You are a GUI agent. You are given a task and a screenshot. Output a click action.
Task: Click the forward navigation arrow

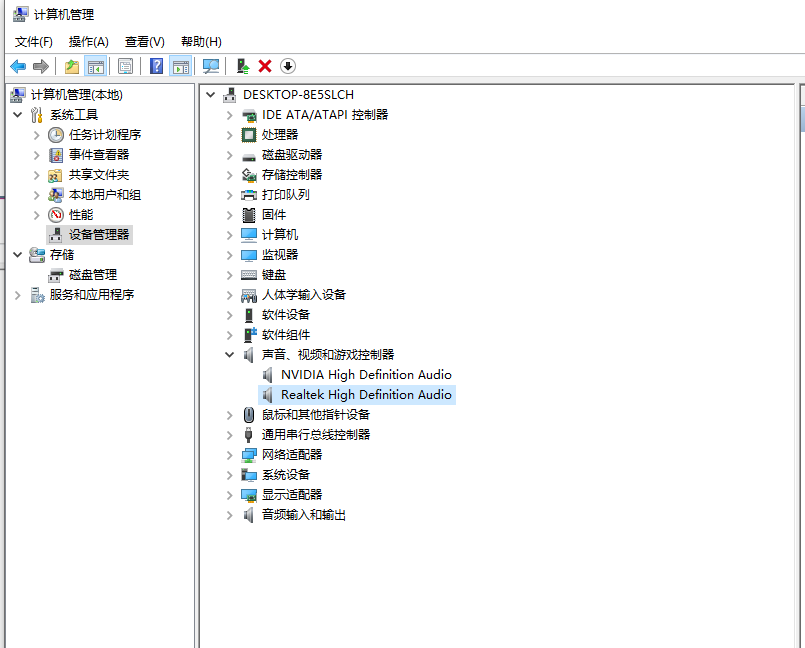pyautogui.click(x=40, y=66)
